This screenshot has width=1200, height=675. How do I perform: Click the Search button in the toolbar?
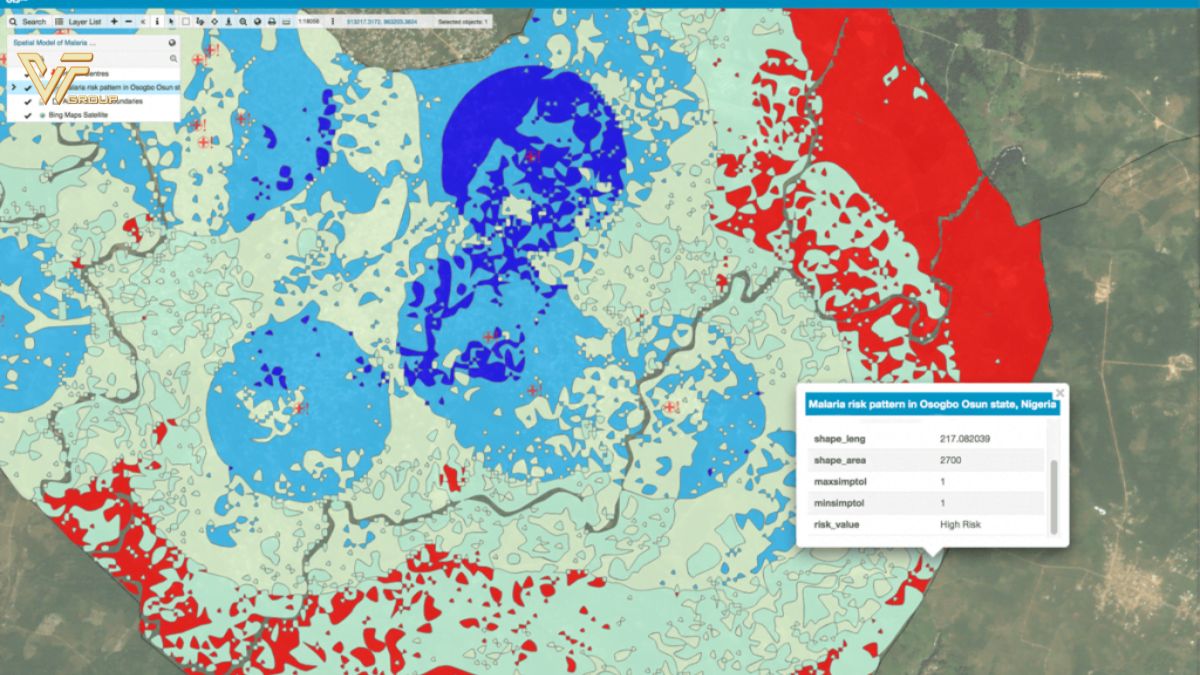click(28, 21)
